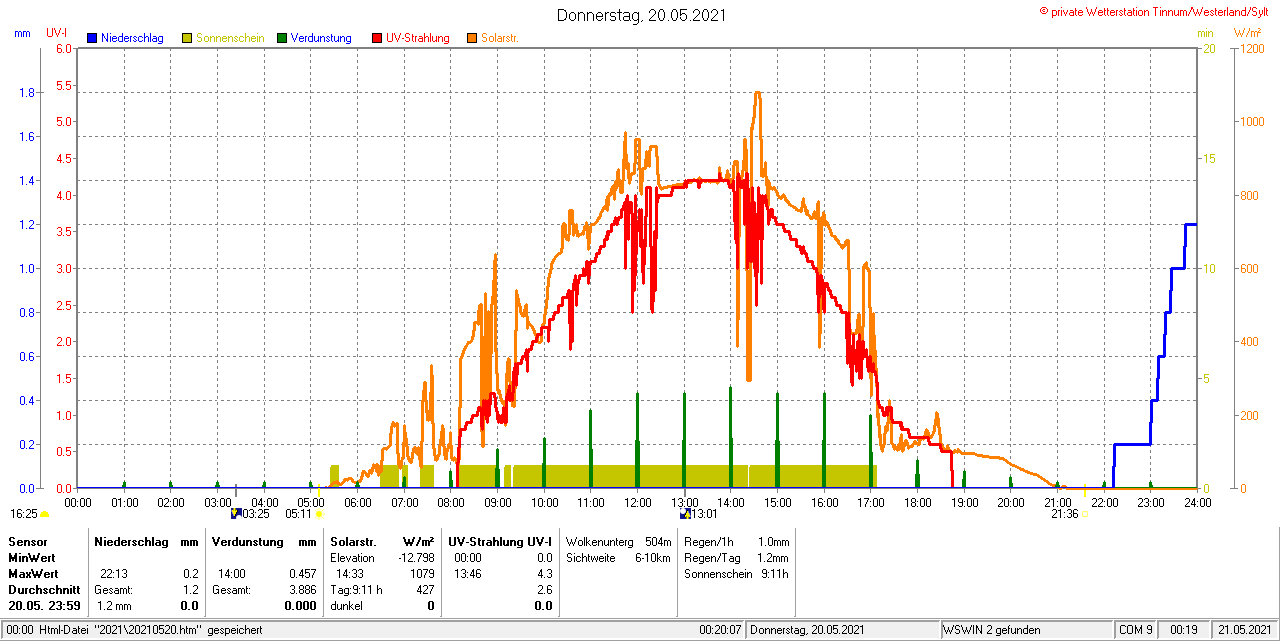
Task: Click the chart title Donnerstag, 20.05.2021
Action: pos(642,15)
